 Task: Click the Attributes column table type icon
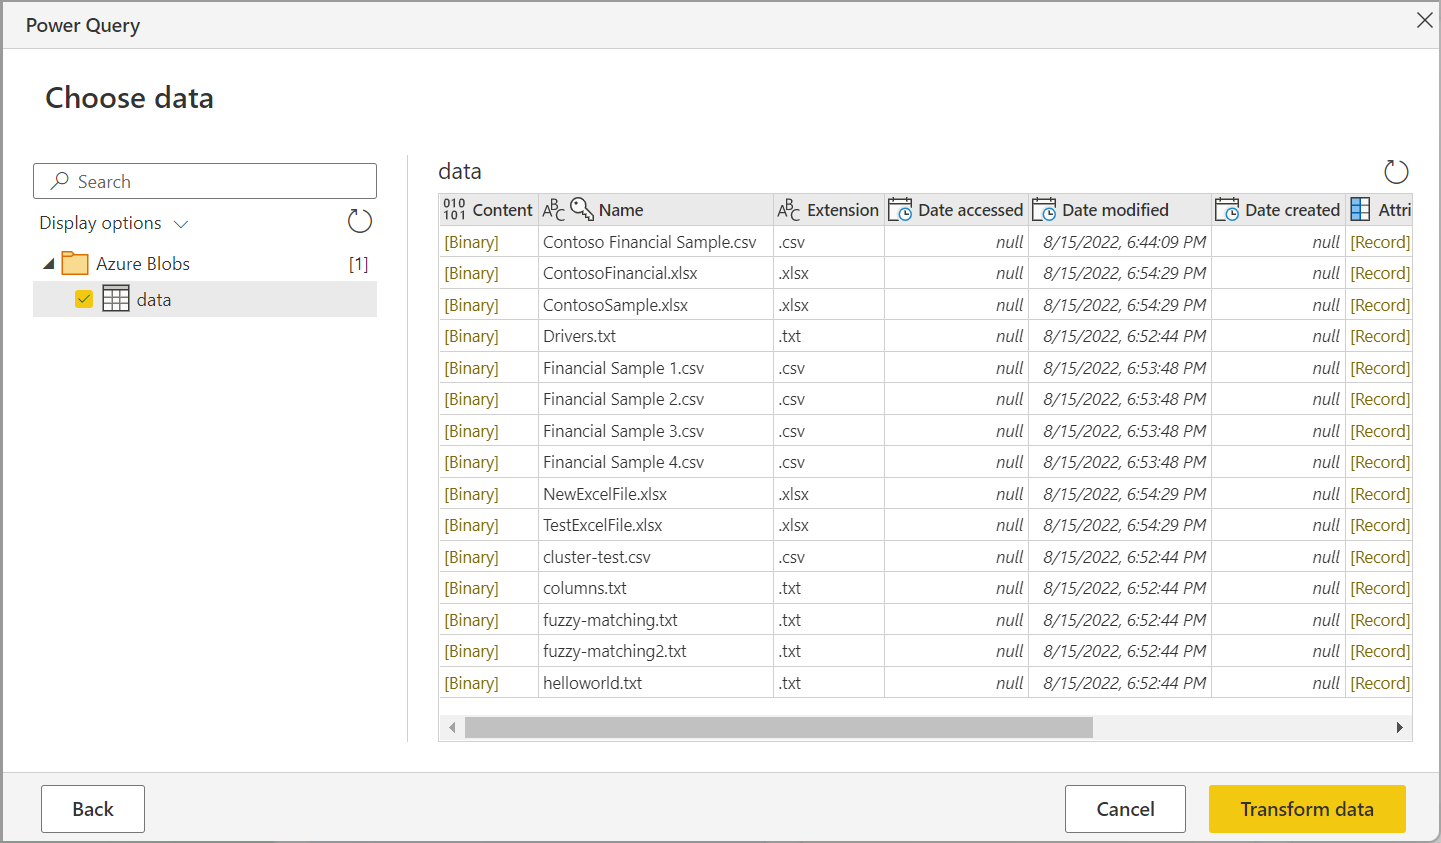click(x=1360, y=210)
